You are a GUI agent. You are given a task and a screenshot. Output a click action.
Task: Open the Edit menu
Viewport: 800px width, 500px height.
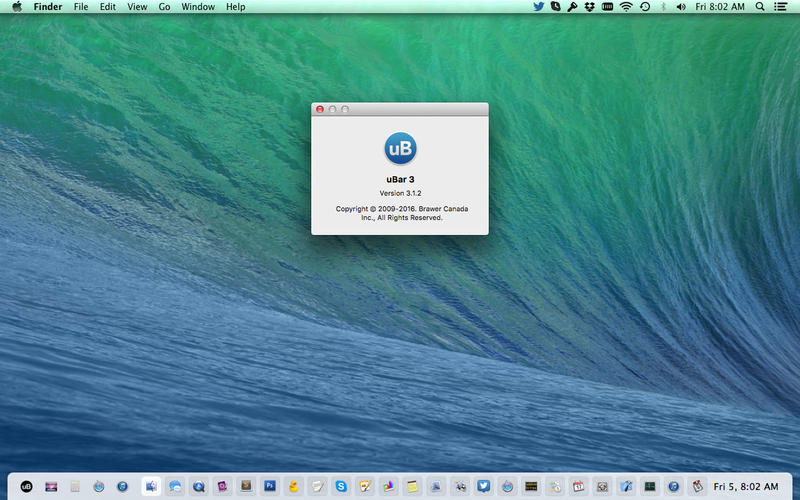click(x=108, y=7)
